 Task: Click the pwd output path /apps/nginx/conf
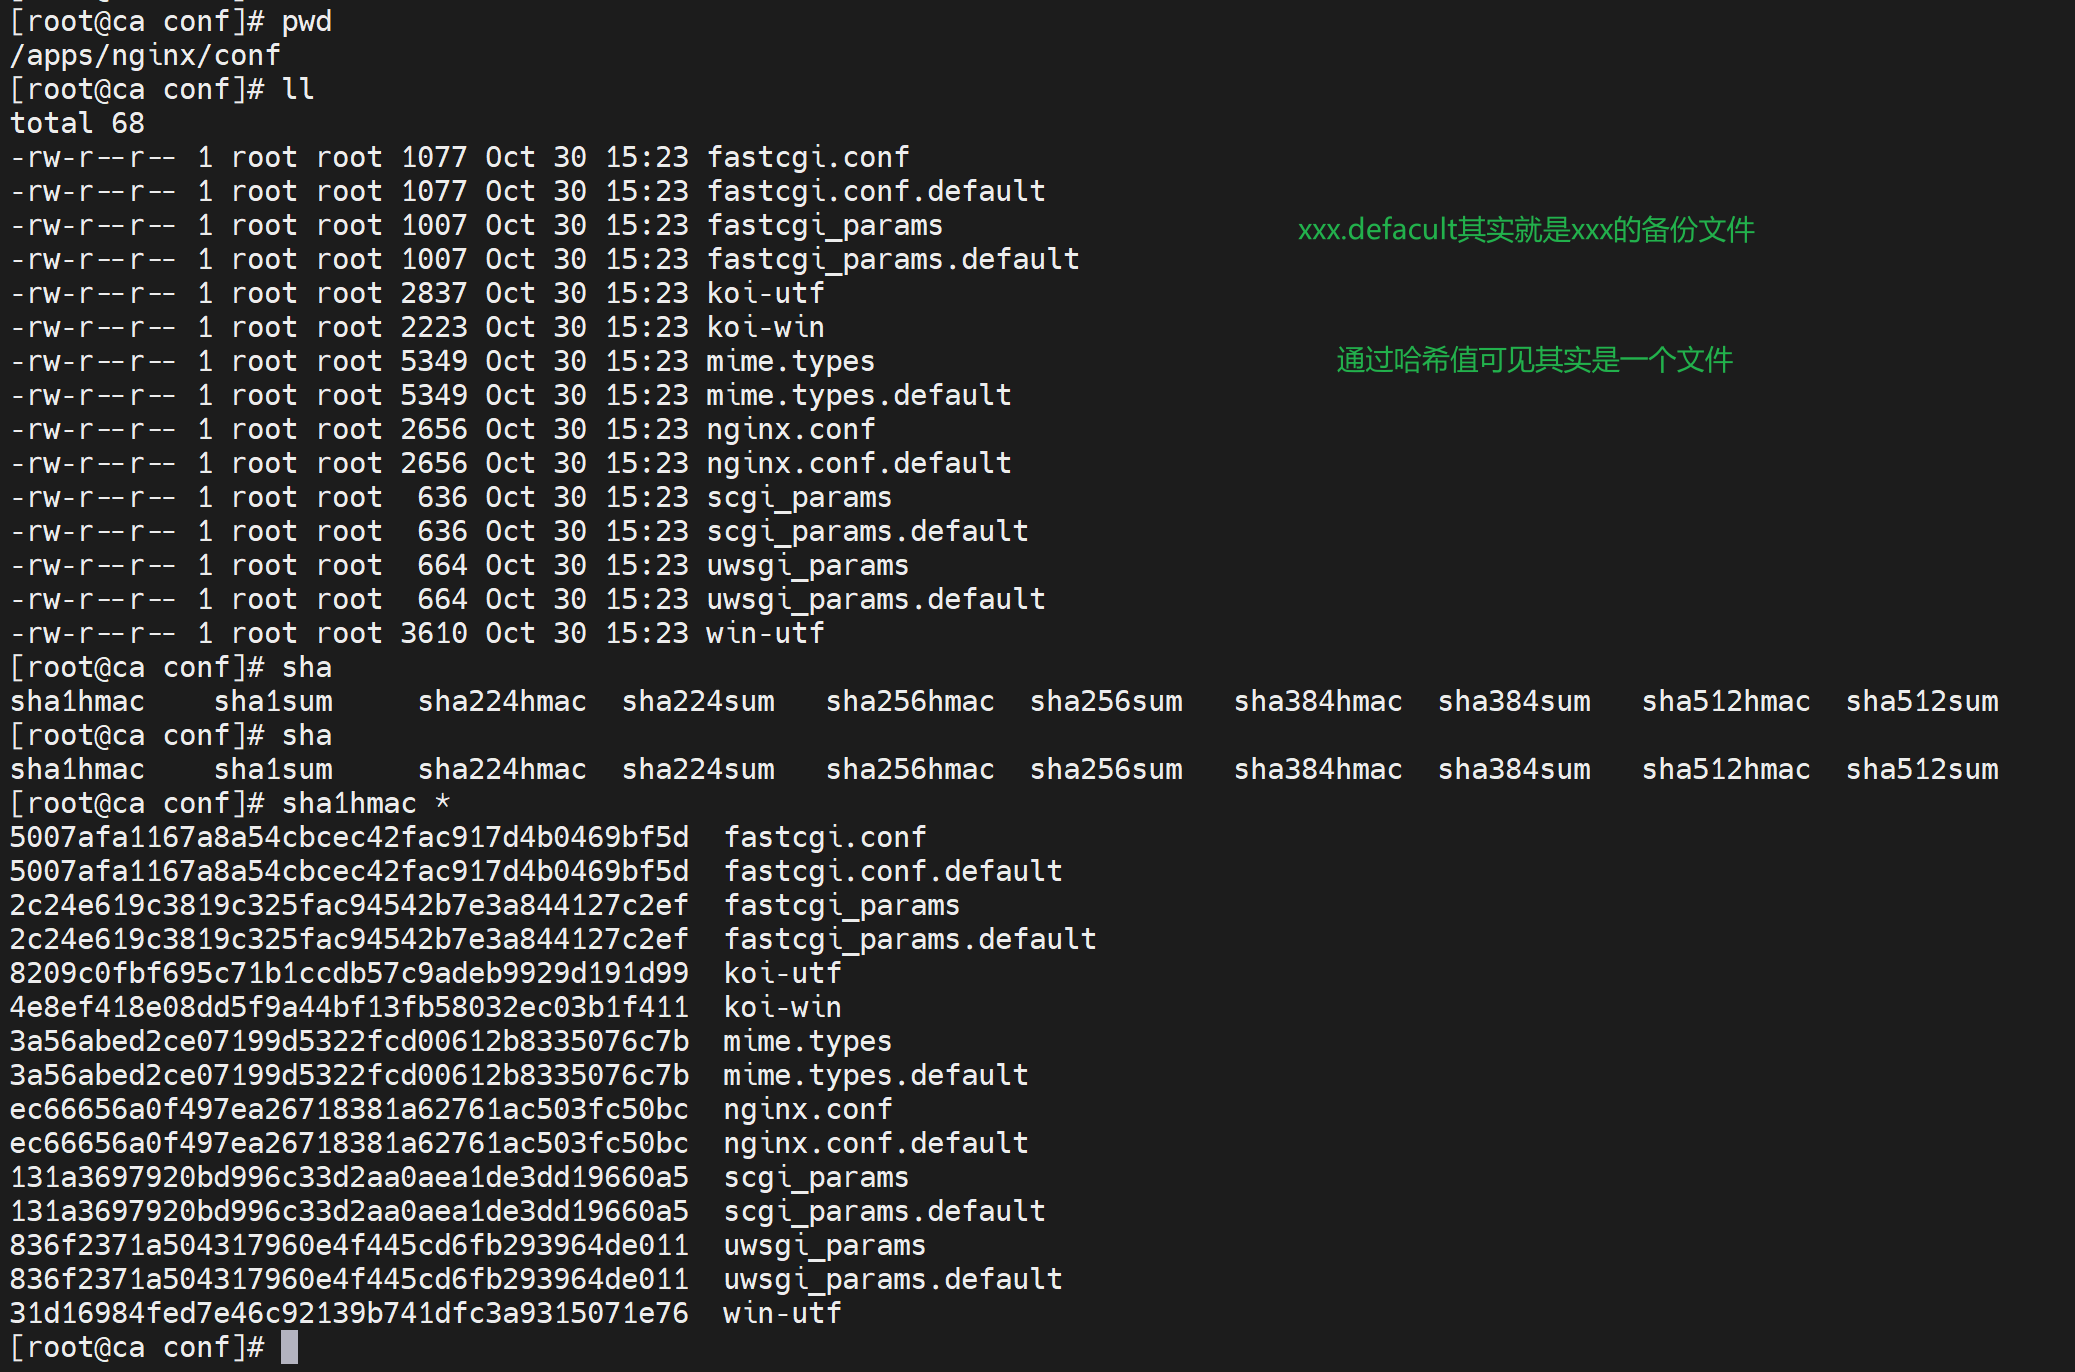point(145,56)
